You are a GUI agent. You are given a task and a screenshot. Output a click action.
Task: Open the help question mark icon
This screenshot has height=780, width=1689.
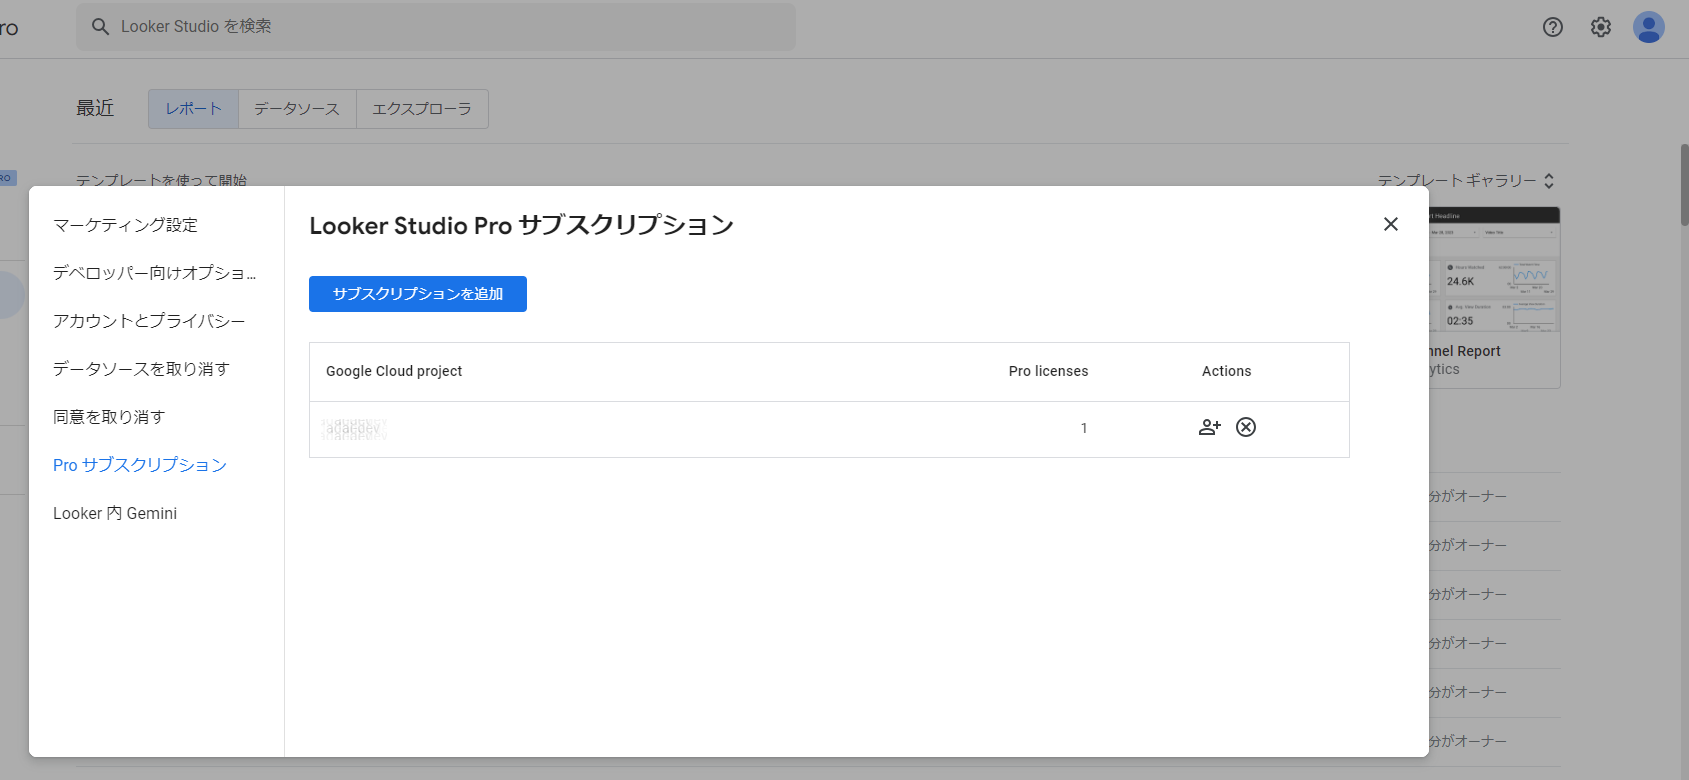point(1552,27)
